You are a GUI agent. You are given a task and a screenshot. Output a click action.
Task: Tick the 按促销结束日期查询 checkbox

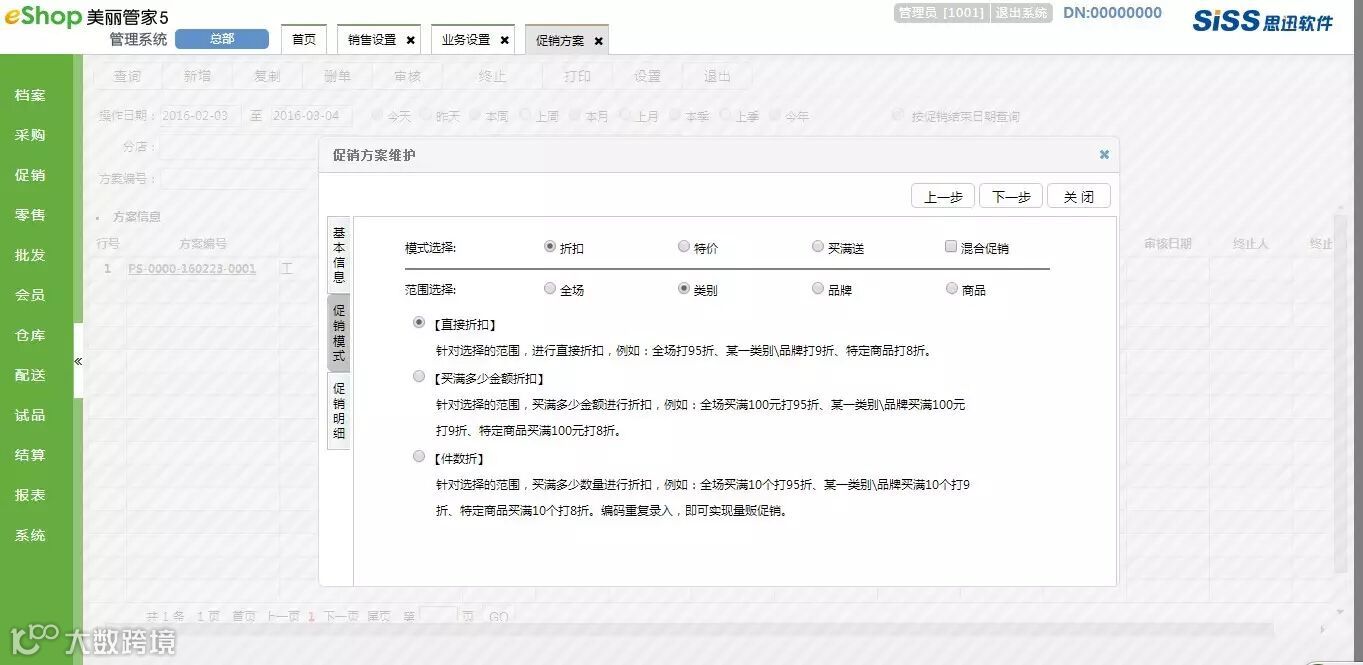pyautogui.click(x=898, y=115)
